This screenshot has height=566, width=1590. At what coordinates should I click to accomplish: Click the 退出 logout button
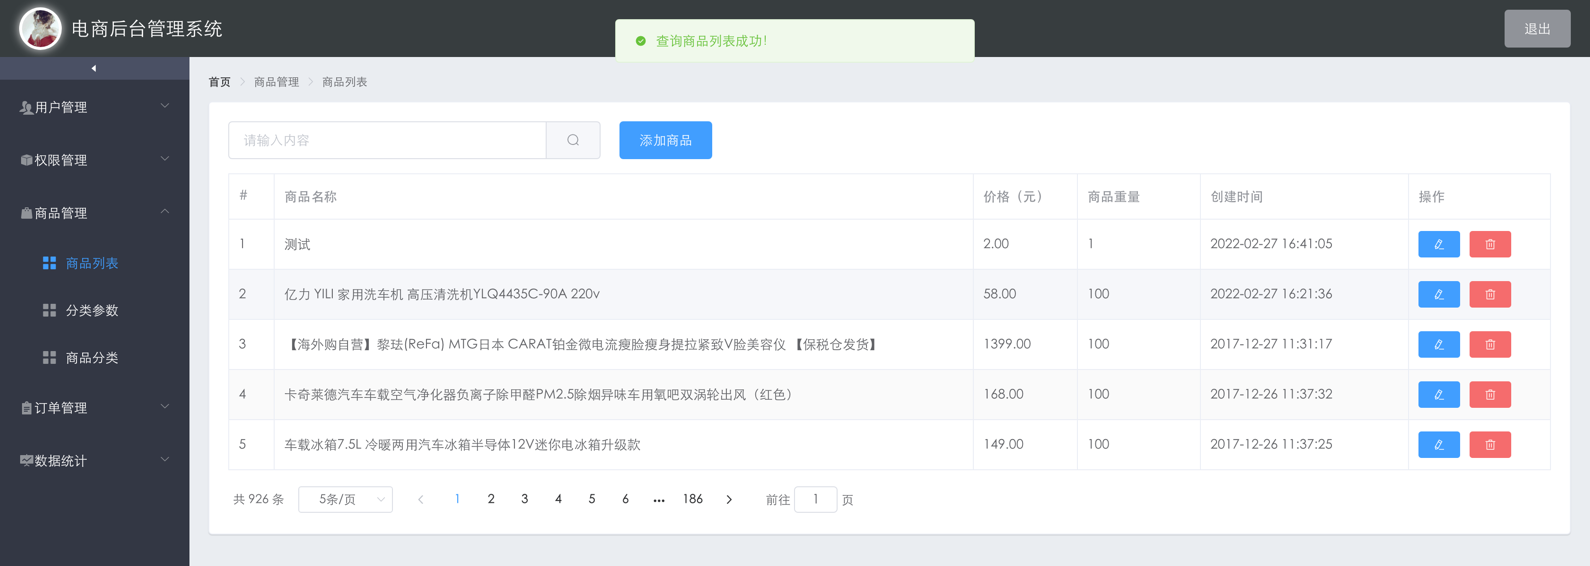pos(1537,29)
